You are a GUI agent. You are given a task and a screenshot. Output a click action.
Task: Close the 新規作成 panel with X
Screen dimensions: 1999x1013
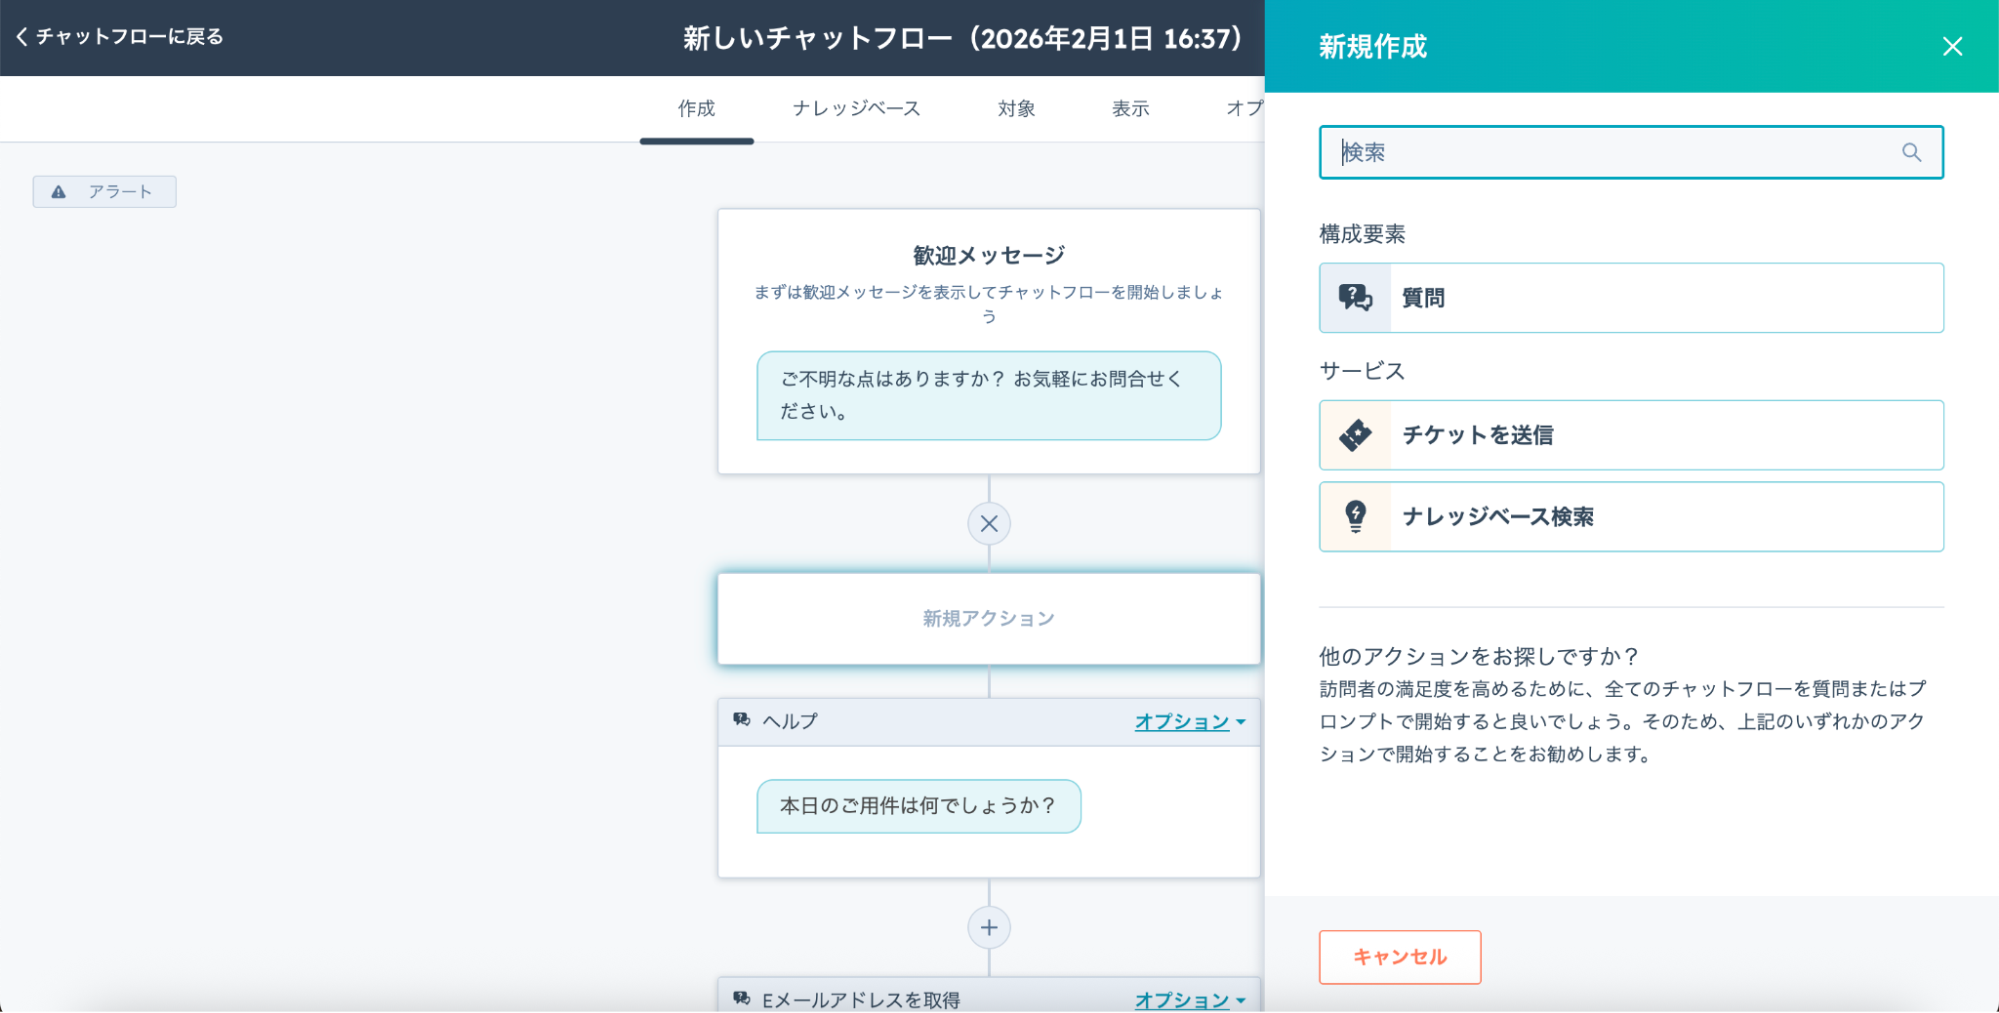click(x=1952, y=46)
